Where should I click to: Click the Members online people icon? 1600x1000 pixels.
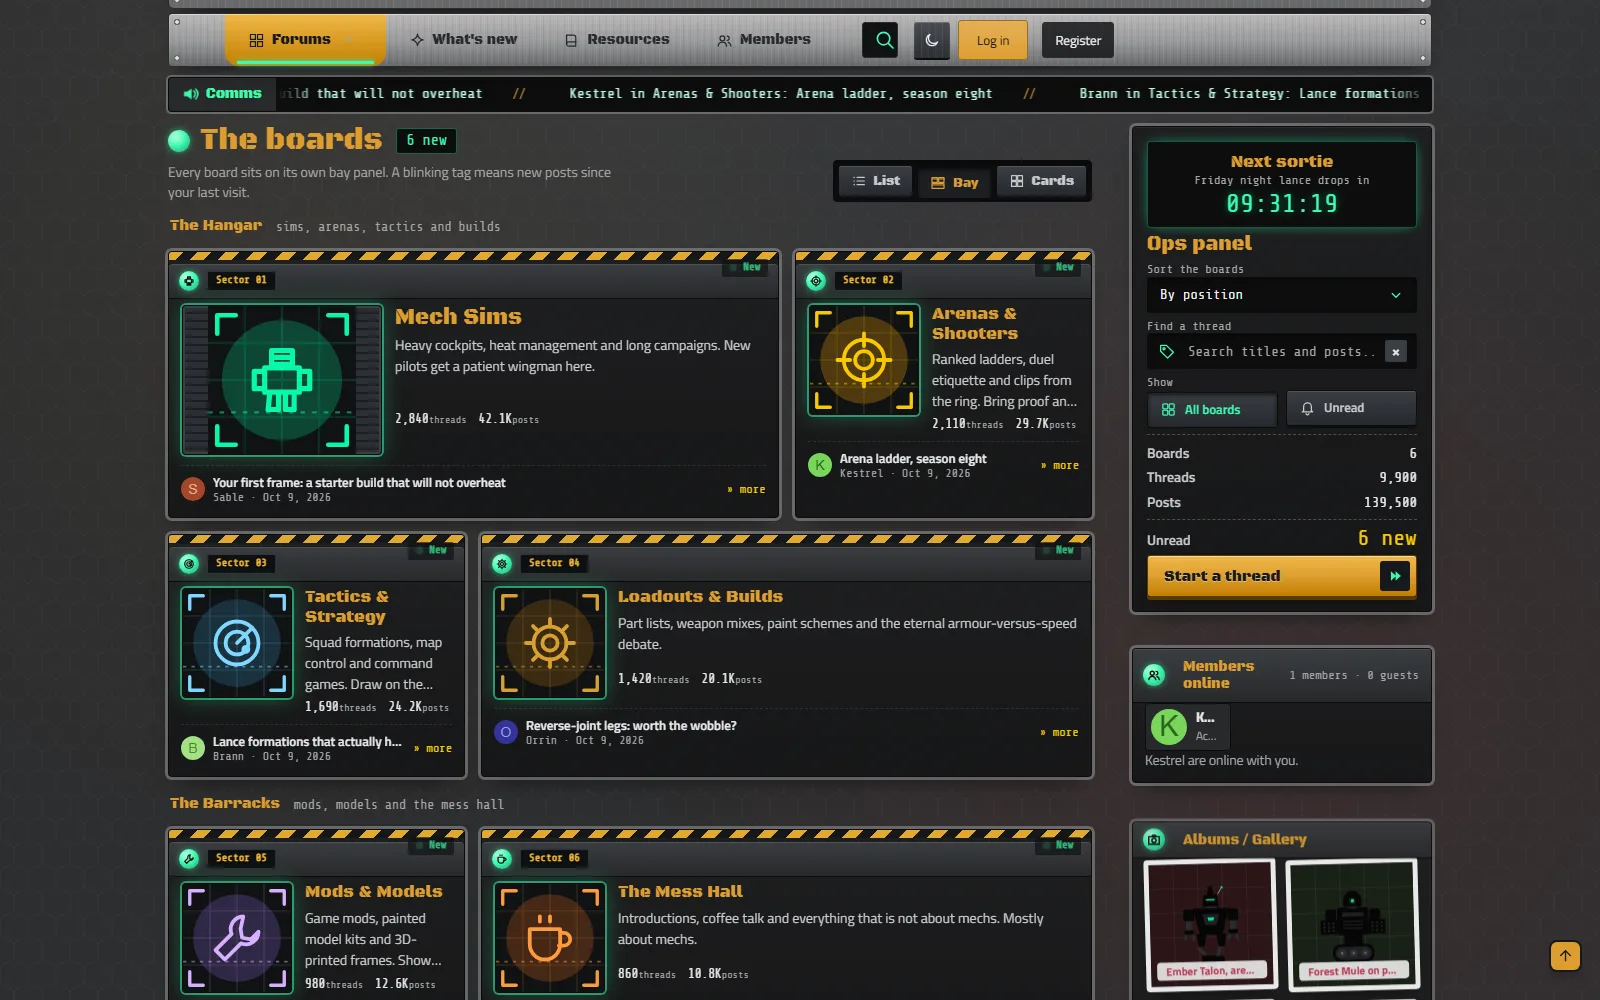pyautogui.click(x=1154, y=675)
